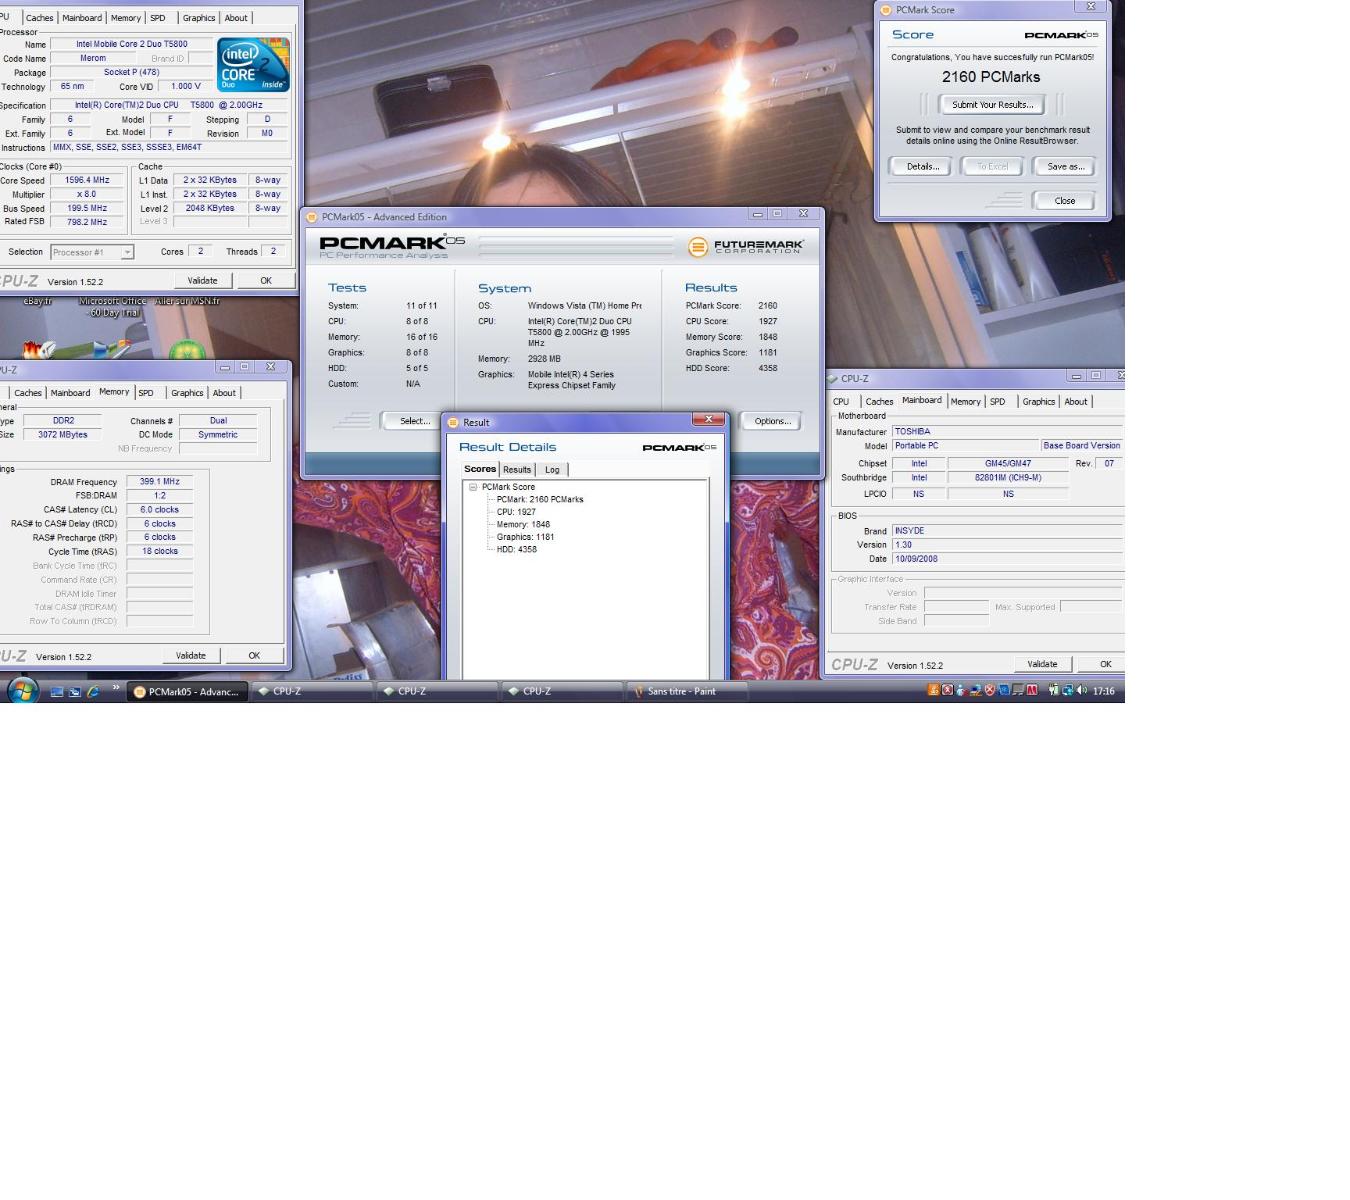The image size is (1350, 1200).
Task: Open About tab in Memory CPU-Z window
Action: tap(224, 393)
